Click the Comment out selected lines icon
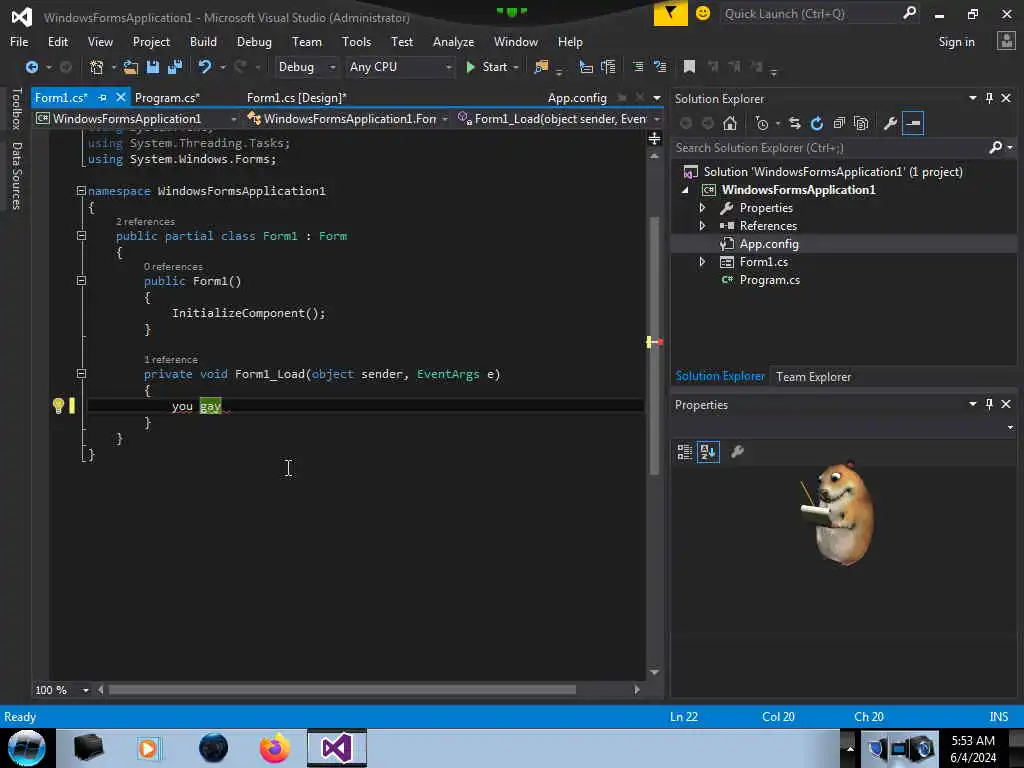Viewport: 1024px width, 768px height. pos(638,67)
